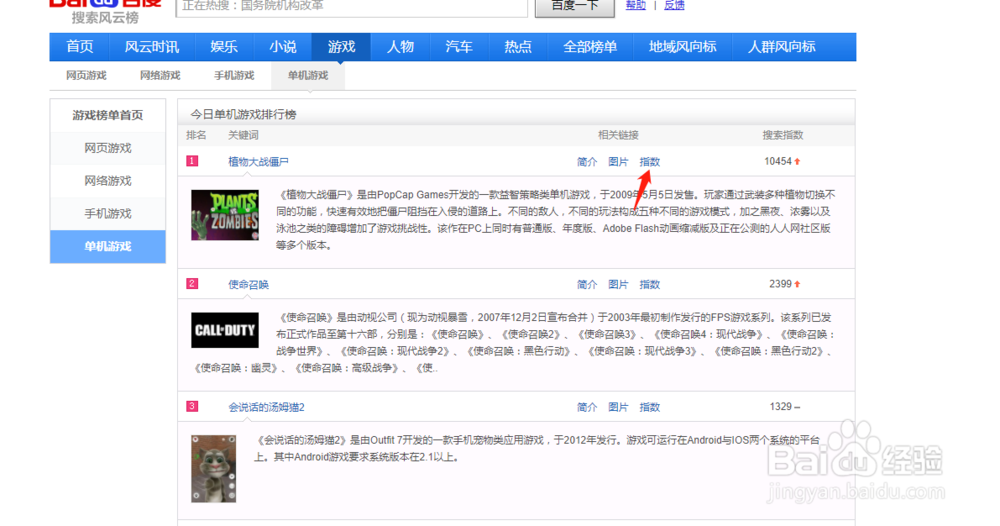Open the 人群风向标 nav tab
This screenshot has width=1000, height=526.
pyautogui.click(x=781, y=47)
